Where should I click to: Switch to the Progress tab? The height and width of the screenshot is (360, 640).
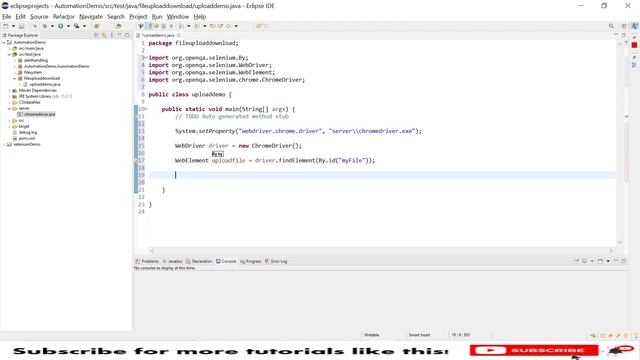pyautogui.click(x=251, y=261)
